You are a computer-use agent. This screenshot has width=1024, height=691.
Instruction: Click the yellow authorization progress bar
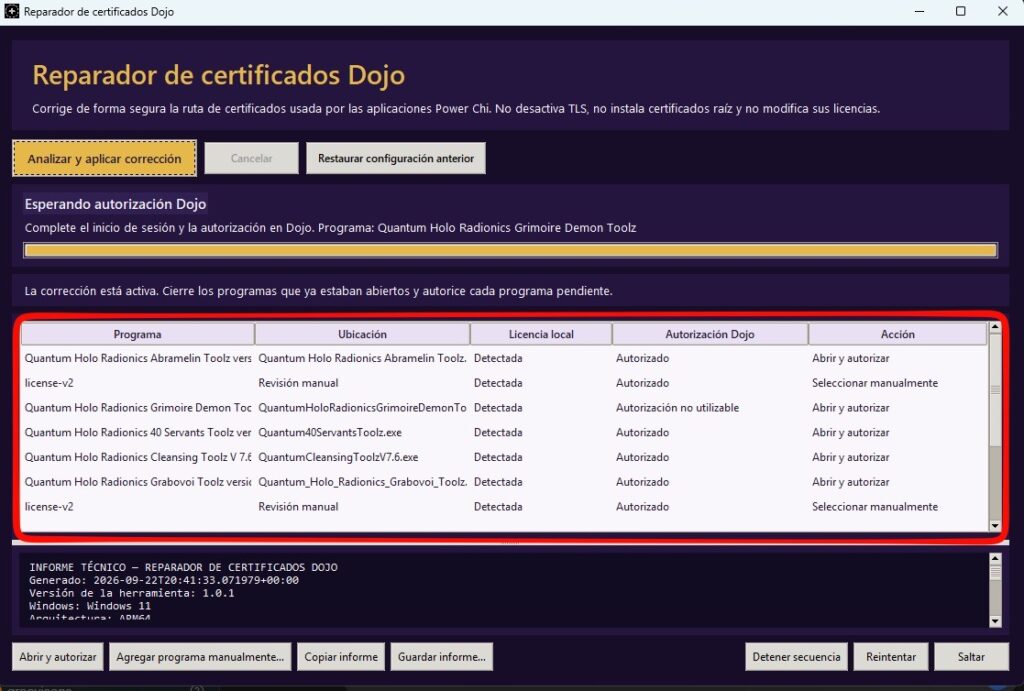[x=511, y=250]
